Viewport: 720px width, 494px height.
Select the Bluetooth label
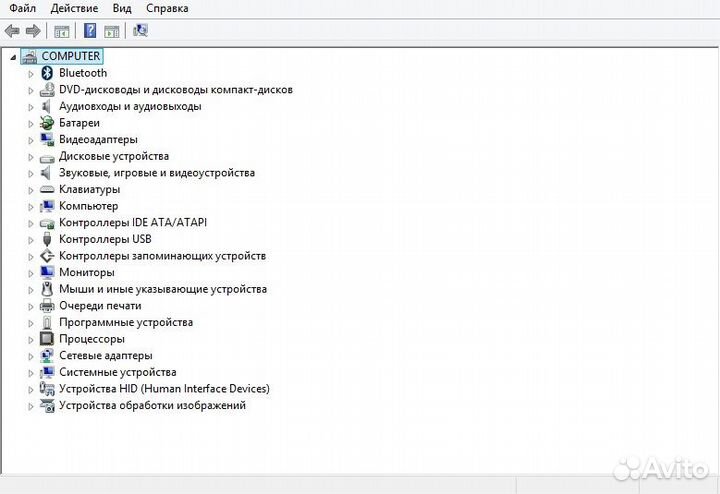(x=83, y=73)
